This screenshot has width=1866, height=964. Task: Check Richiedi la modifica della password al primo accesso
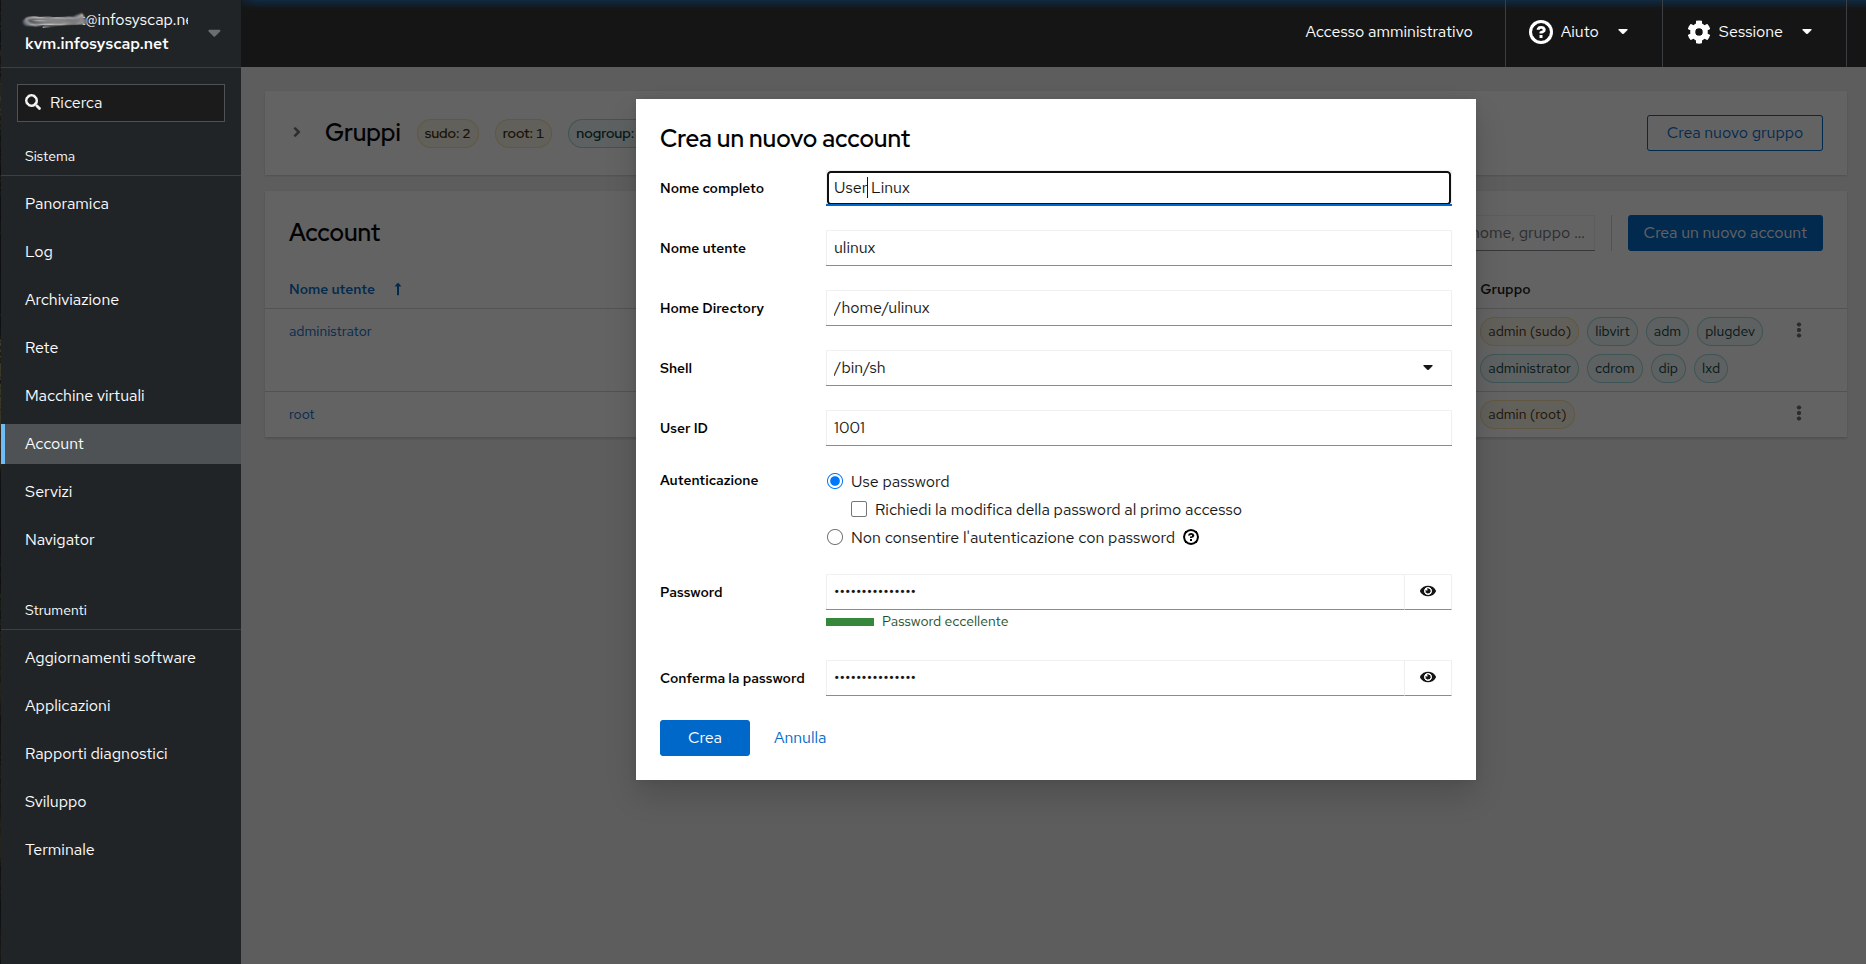point(859,509)
